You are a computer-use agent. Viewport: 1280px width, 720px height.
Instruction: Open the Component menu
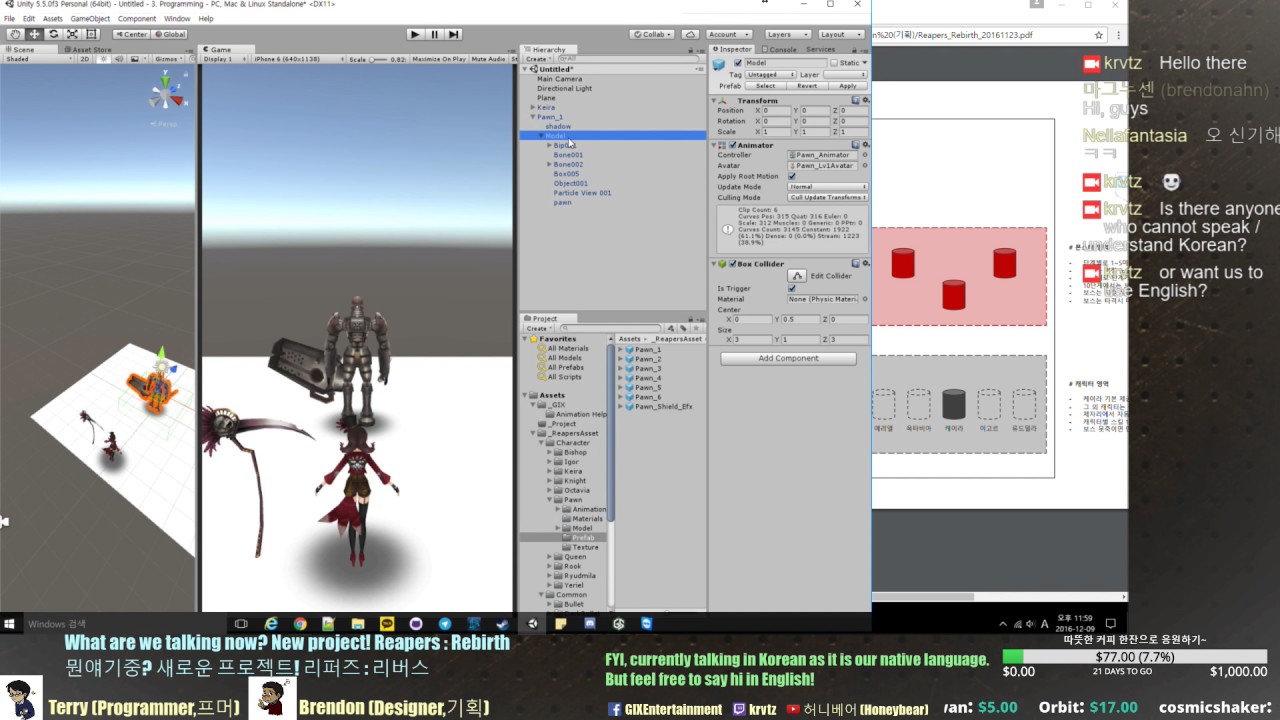(x=137, y=19)
